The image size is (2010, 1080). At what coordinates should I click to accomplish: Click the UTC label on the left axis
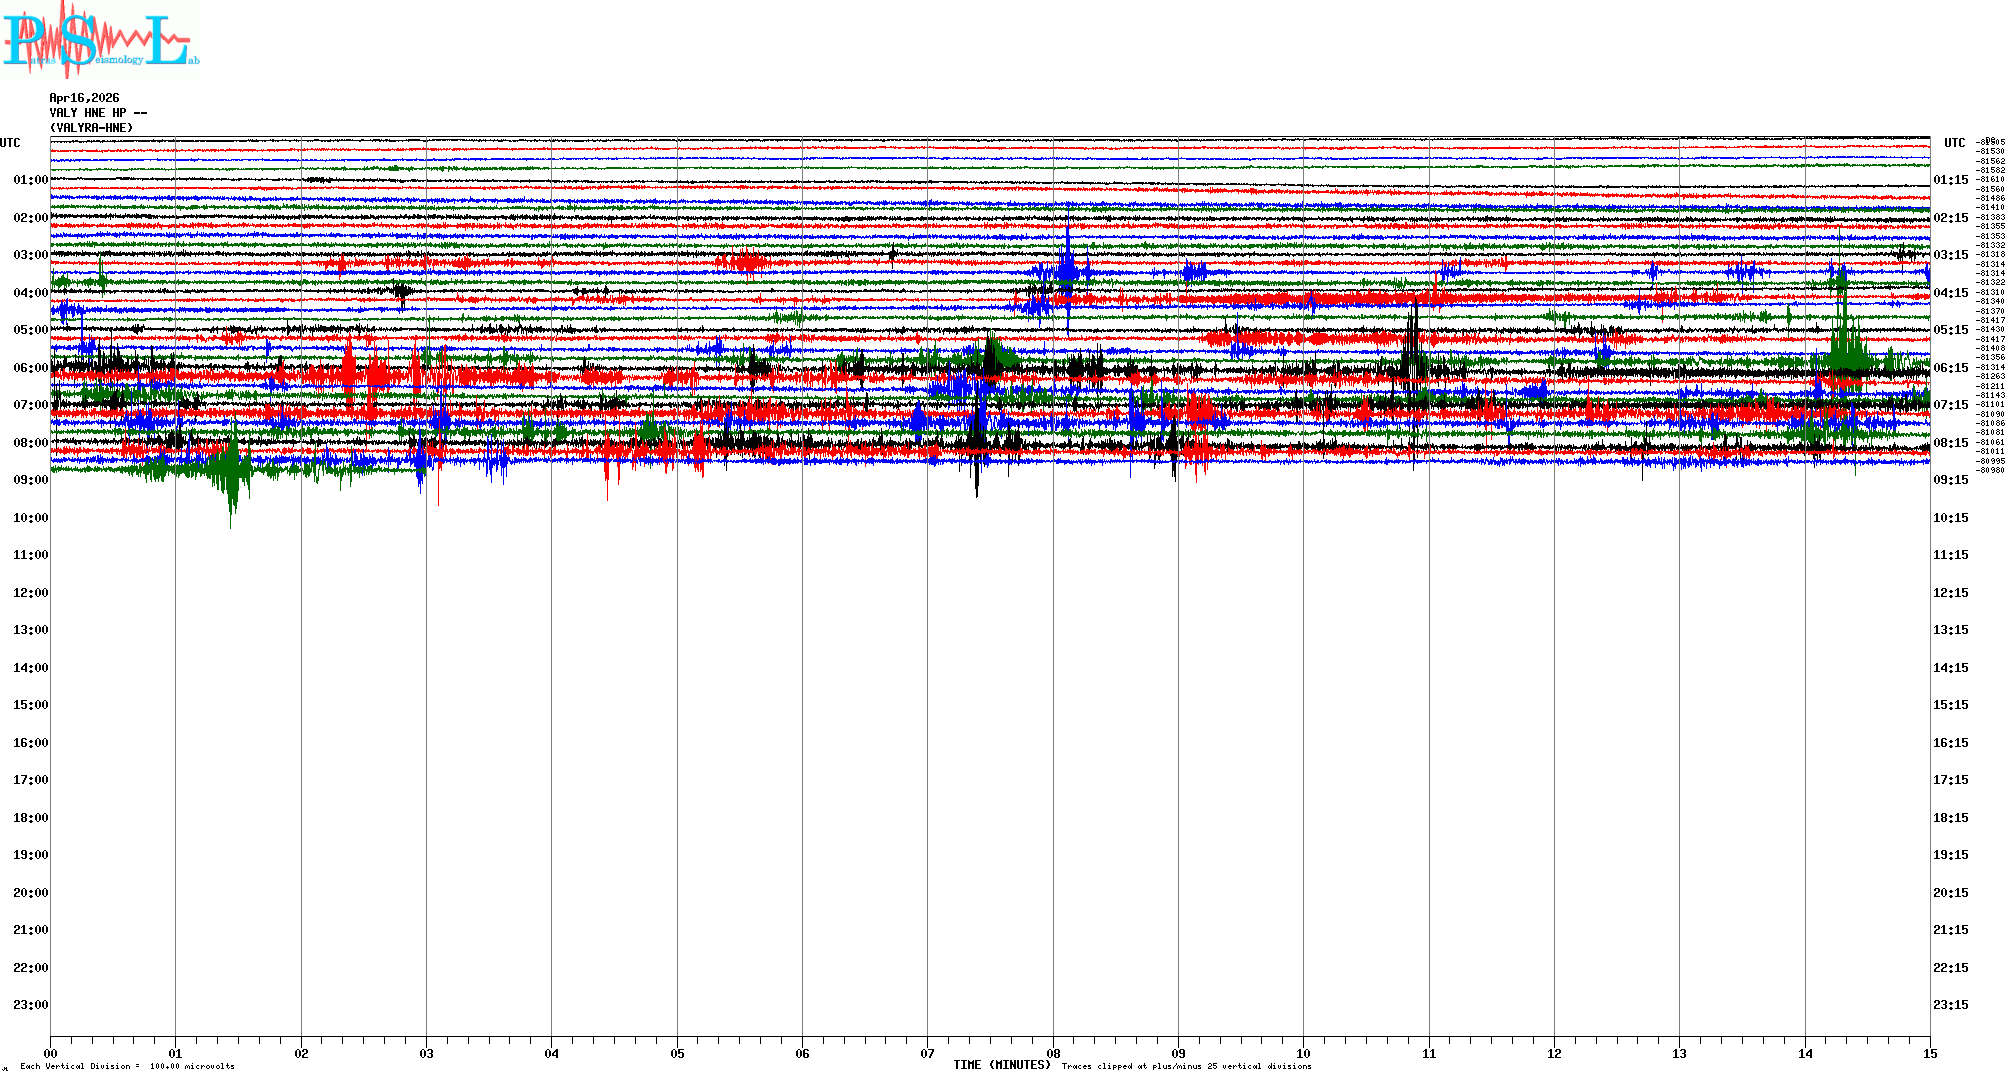pyautogui.click(x=10, y=143)
